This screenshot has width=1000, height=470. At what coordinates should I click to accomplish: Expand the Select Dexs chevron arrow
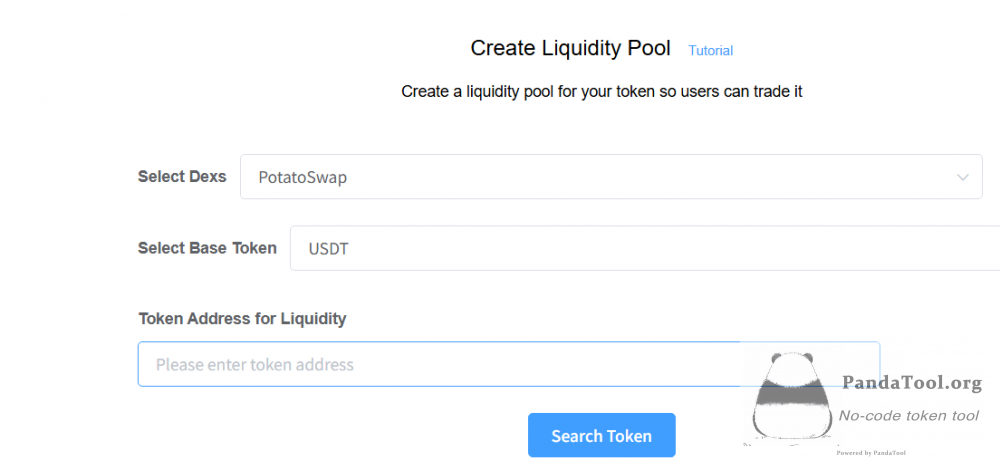(963, 177)
